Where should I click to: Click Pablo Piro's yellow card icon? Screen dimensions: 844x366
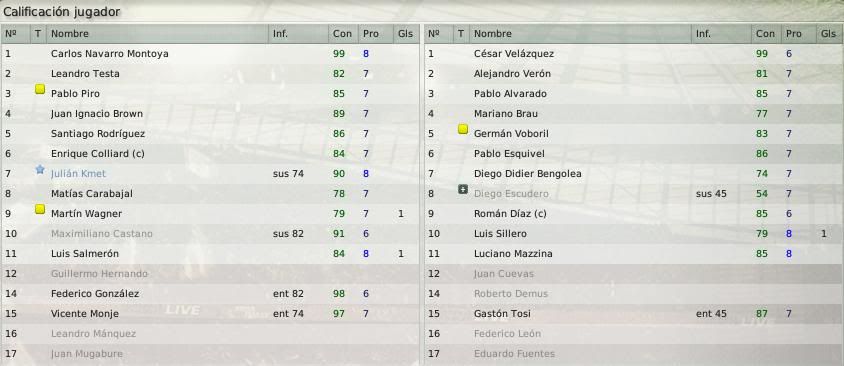pos(40,89)
